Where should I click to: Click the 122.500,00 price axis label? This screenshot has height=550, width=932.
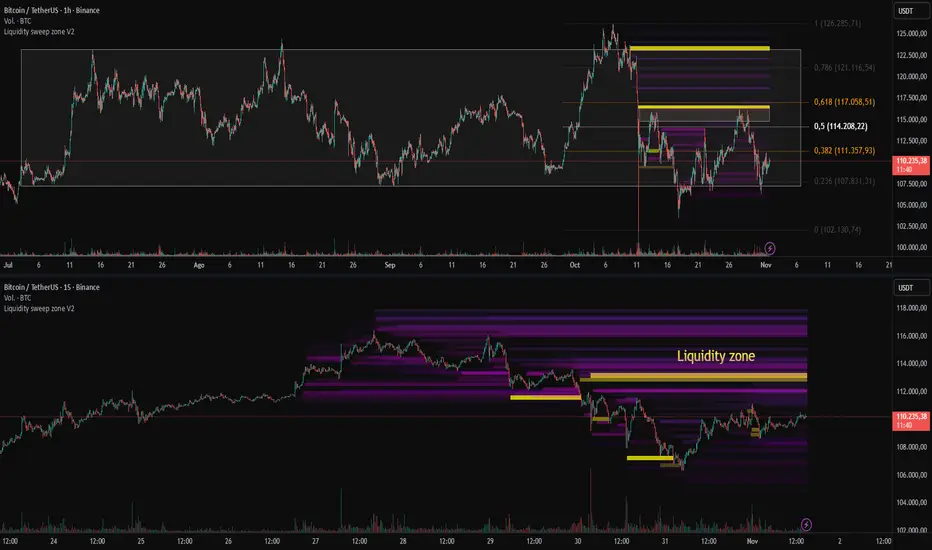pos(912,55)
